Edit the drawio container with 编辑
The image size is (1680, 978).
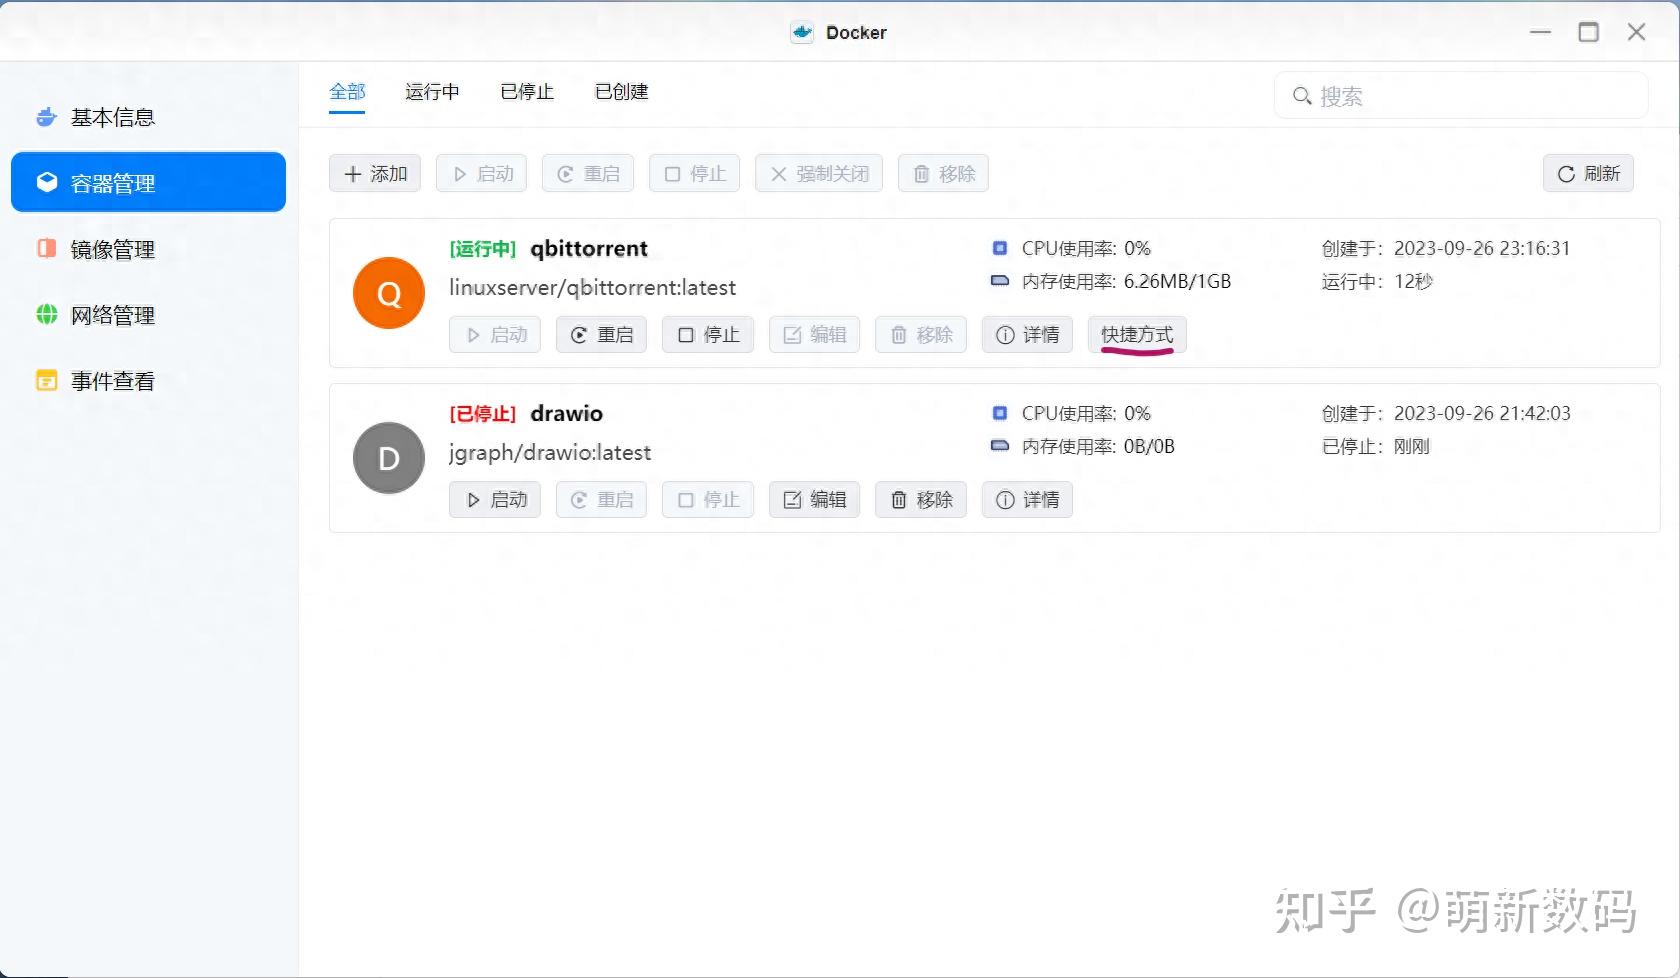click(813, 499)
